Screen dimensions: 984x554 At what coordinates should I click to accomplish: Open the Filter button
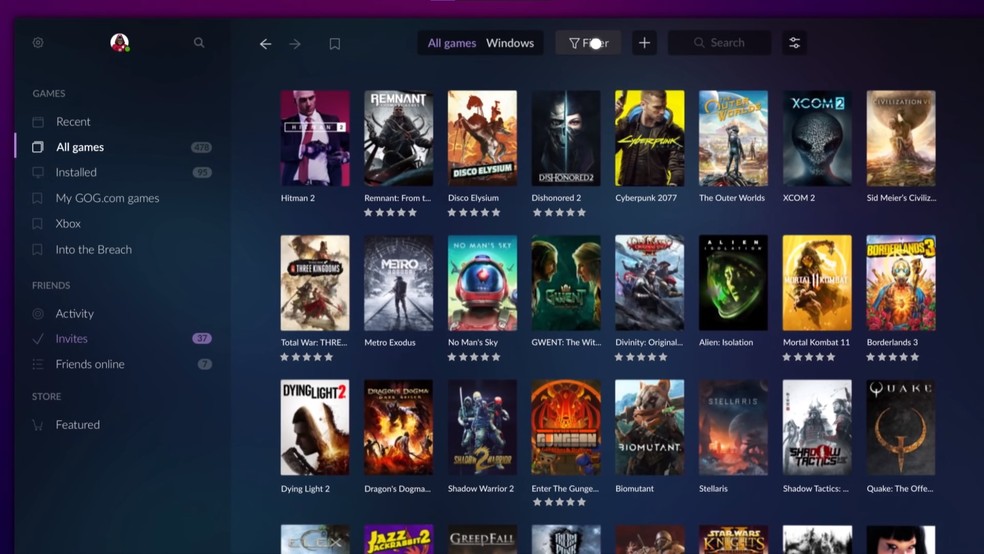tap(588, 43)
